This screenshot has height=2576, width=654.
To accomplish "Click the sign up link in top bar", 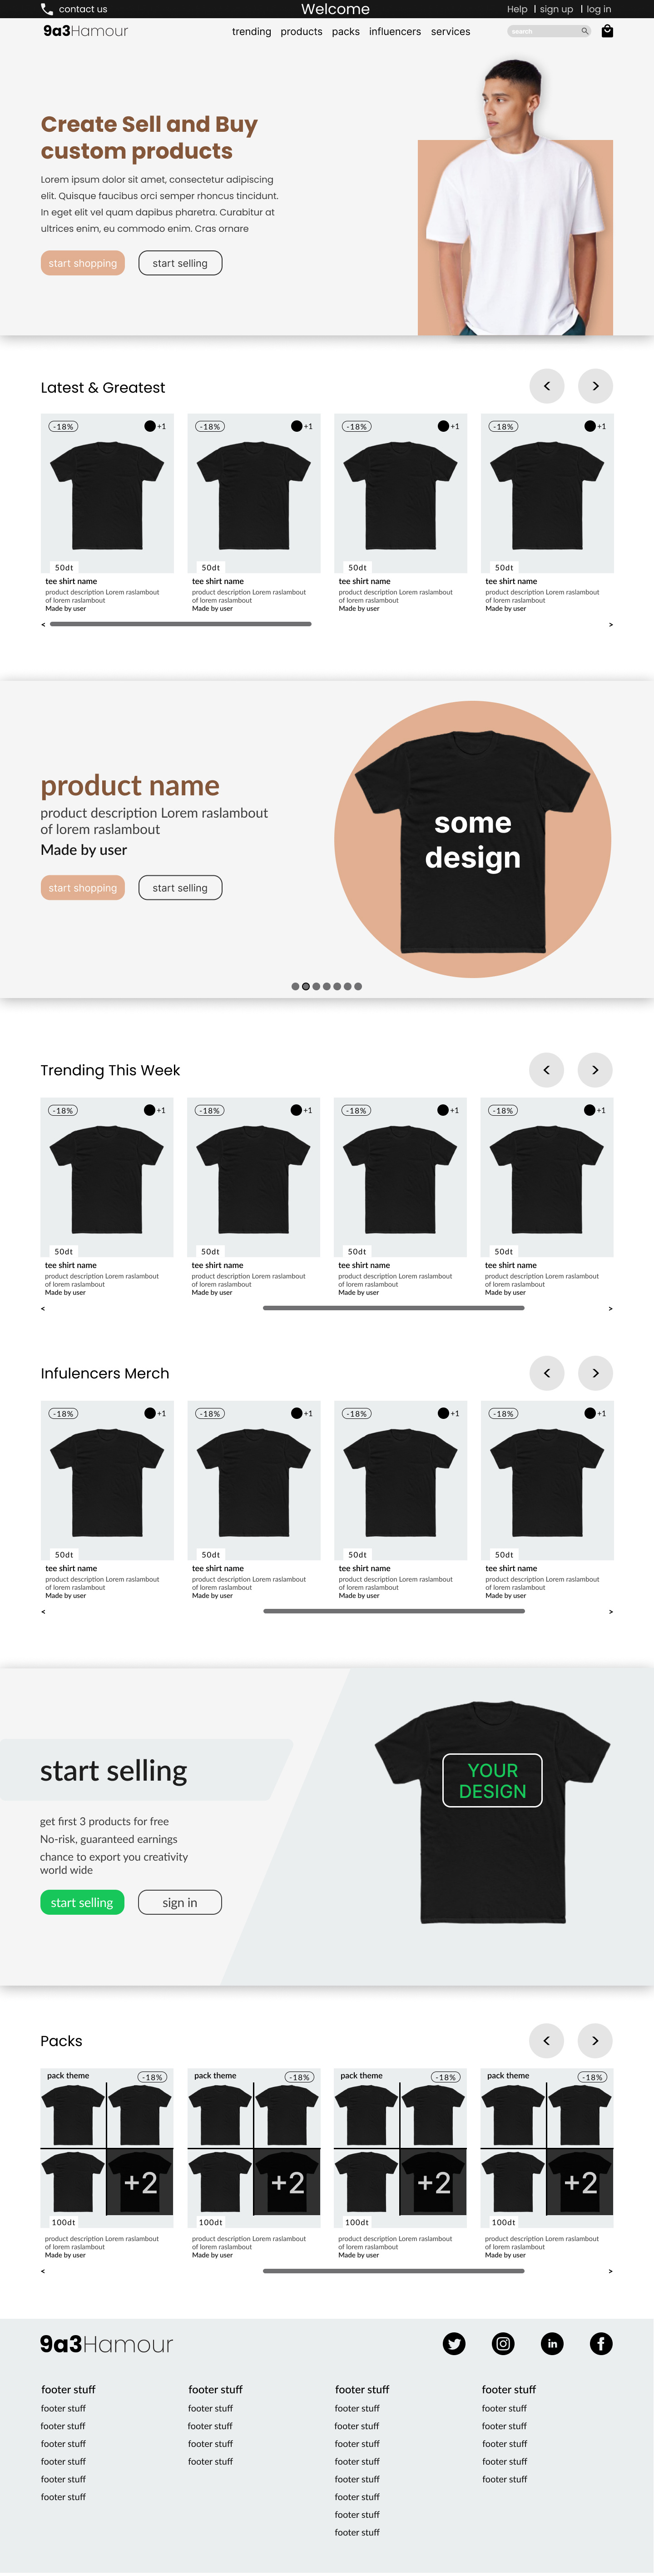I will point(557,9).
